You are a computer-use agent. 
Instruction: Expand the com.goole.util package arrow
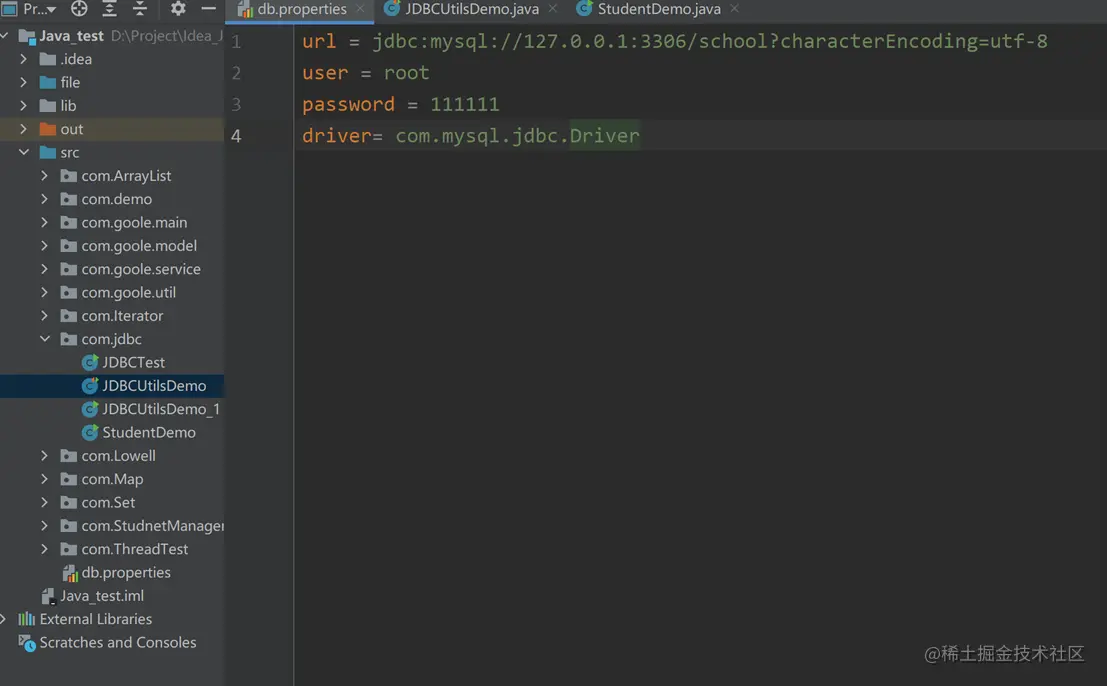click(x=44, y=291)
